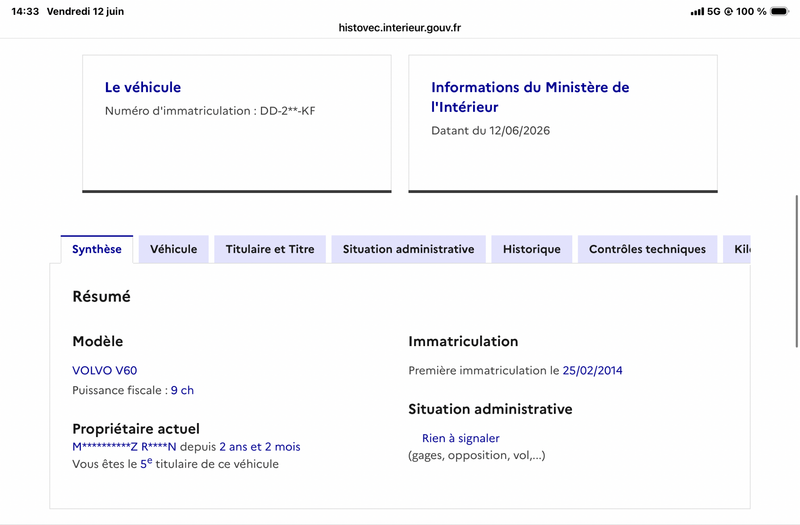
Task: Click the Propriétaire actuel heading
Action: (136, 429)
